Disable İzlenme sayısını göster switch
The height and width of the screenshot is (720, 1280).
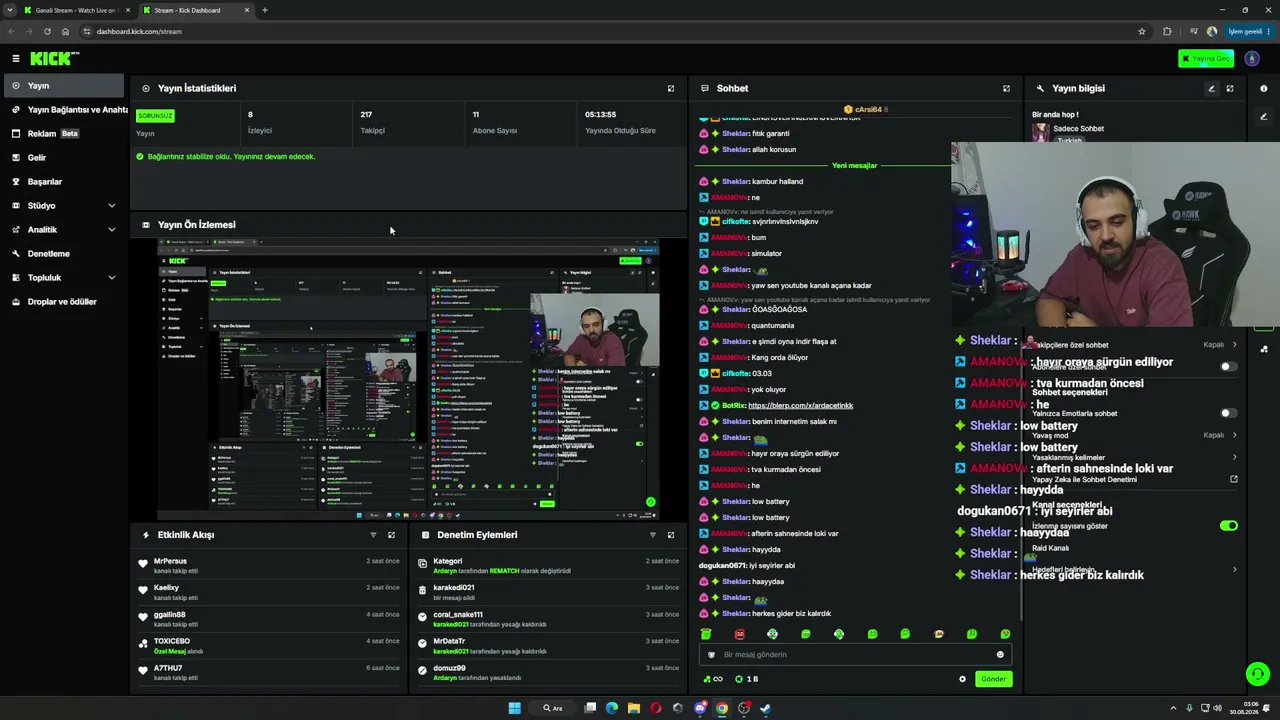[x=1228, y=525]
